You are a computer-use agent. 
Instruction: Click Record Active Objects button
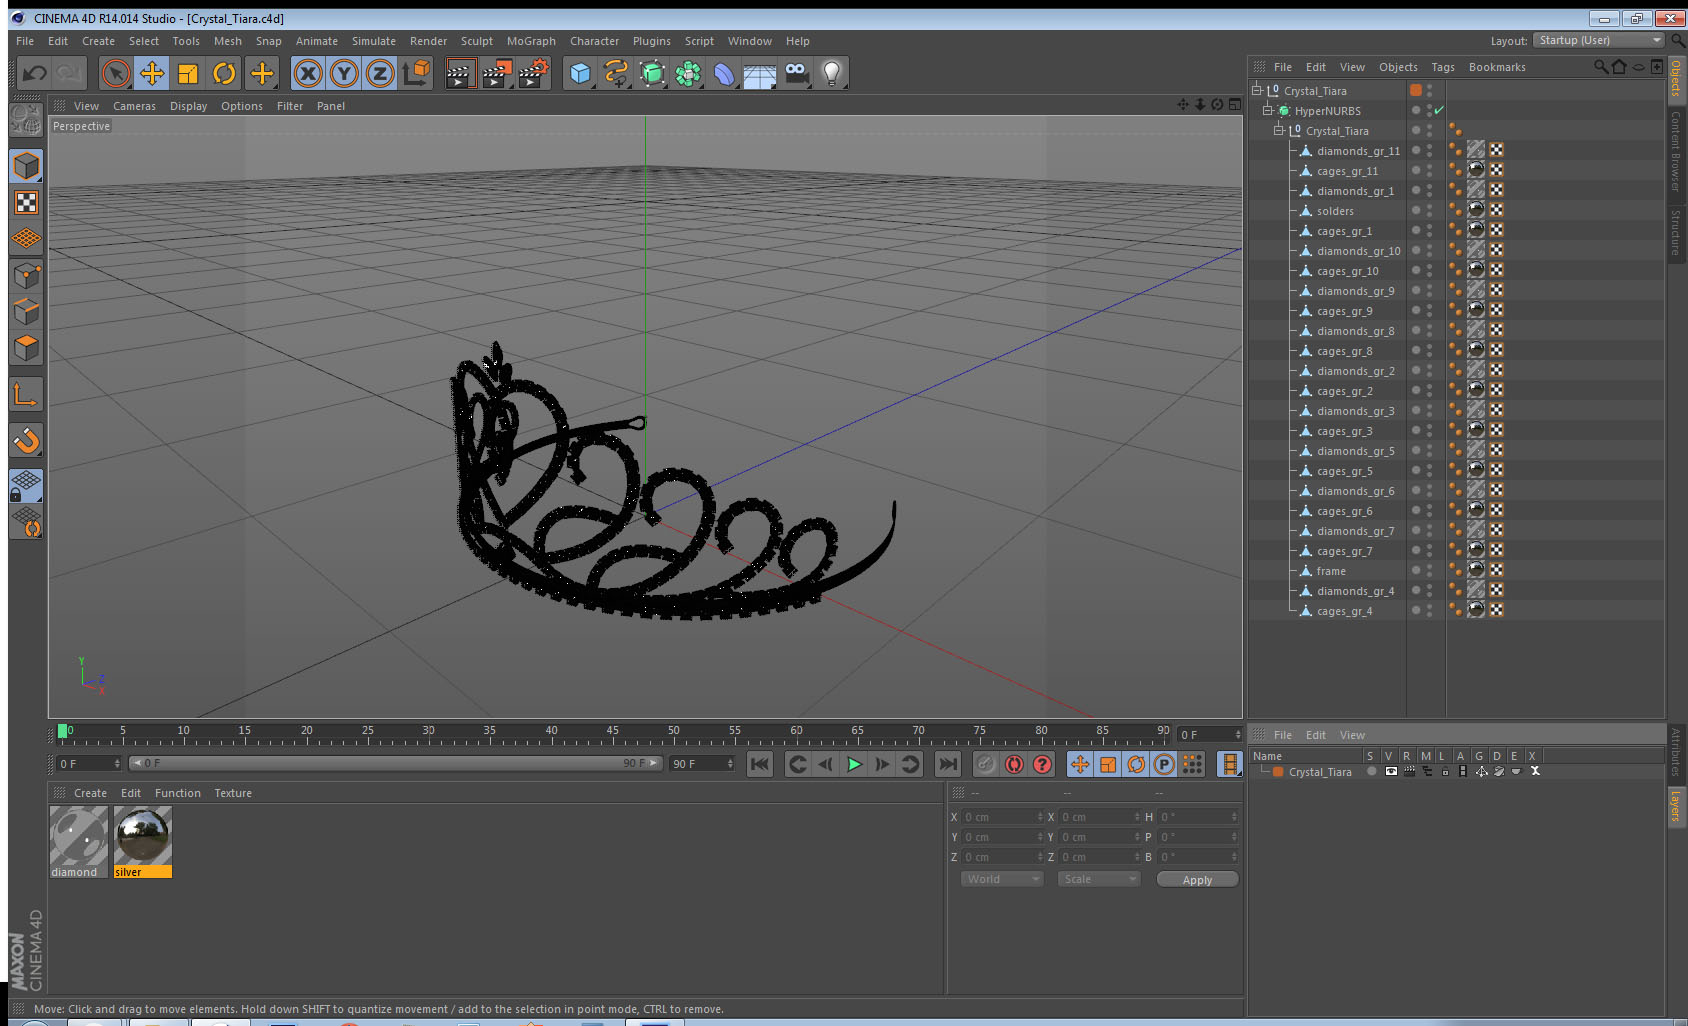pos(986,764)
